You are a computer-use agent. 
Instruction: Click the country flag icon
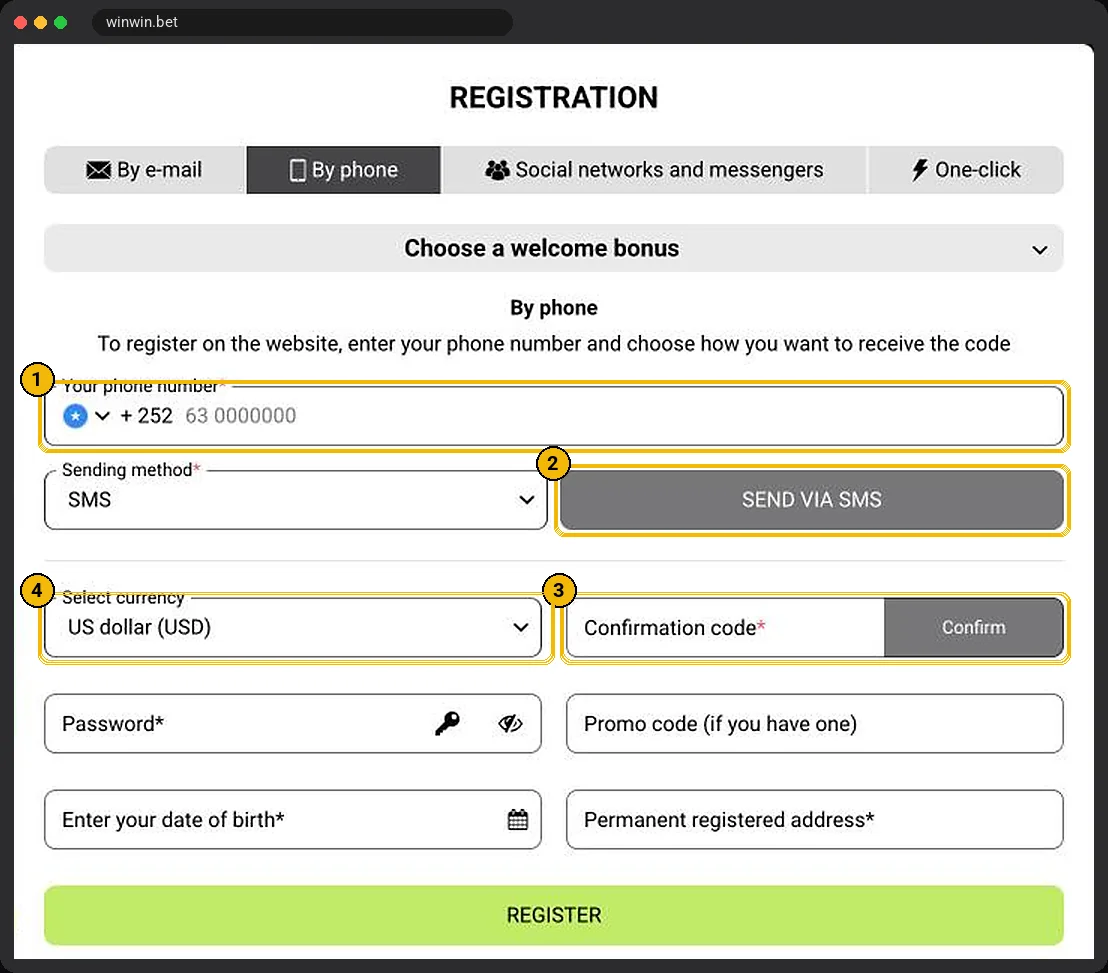pos(76,415)
